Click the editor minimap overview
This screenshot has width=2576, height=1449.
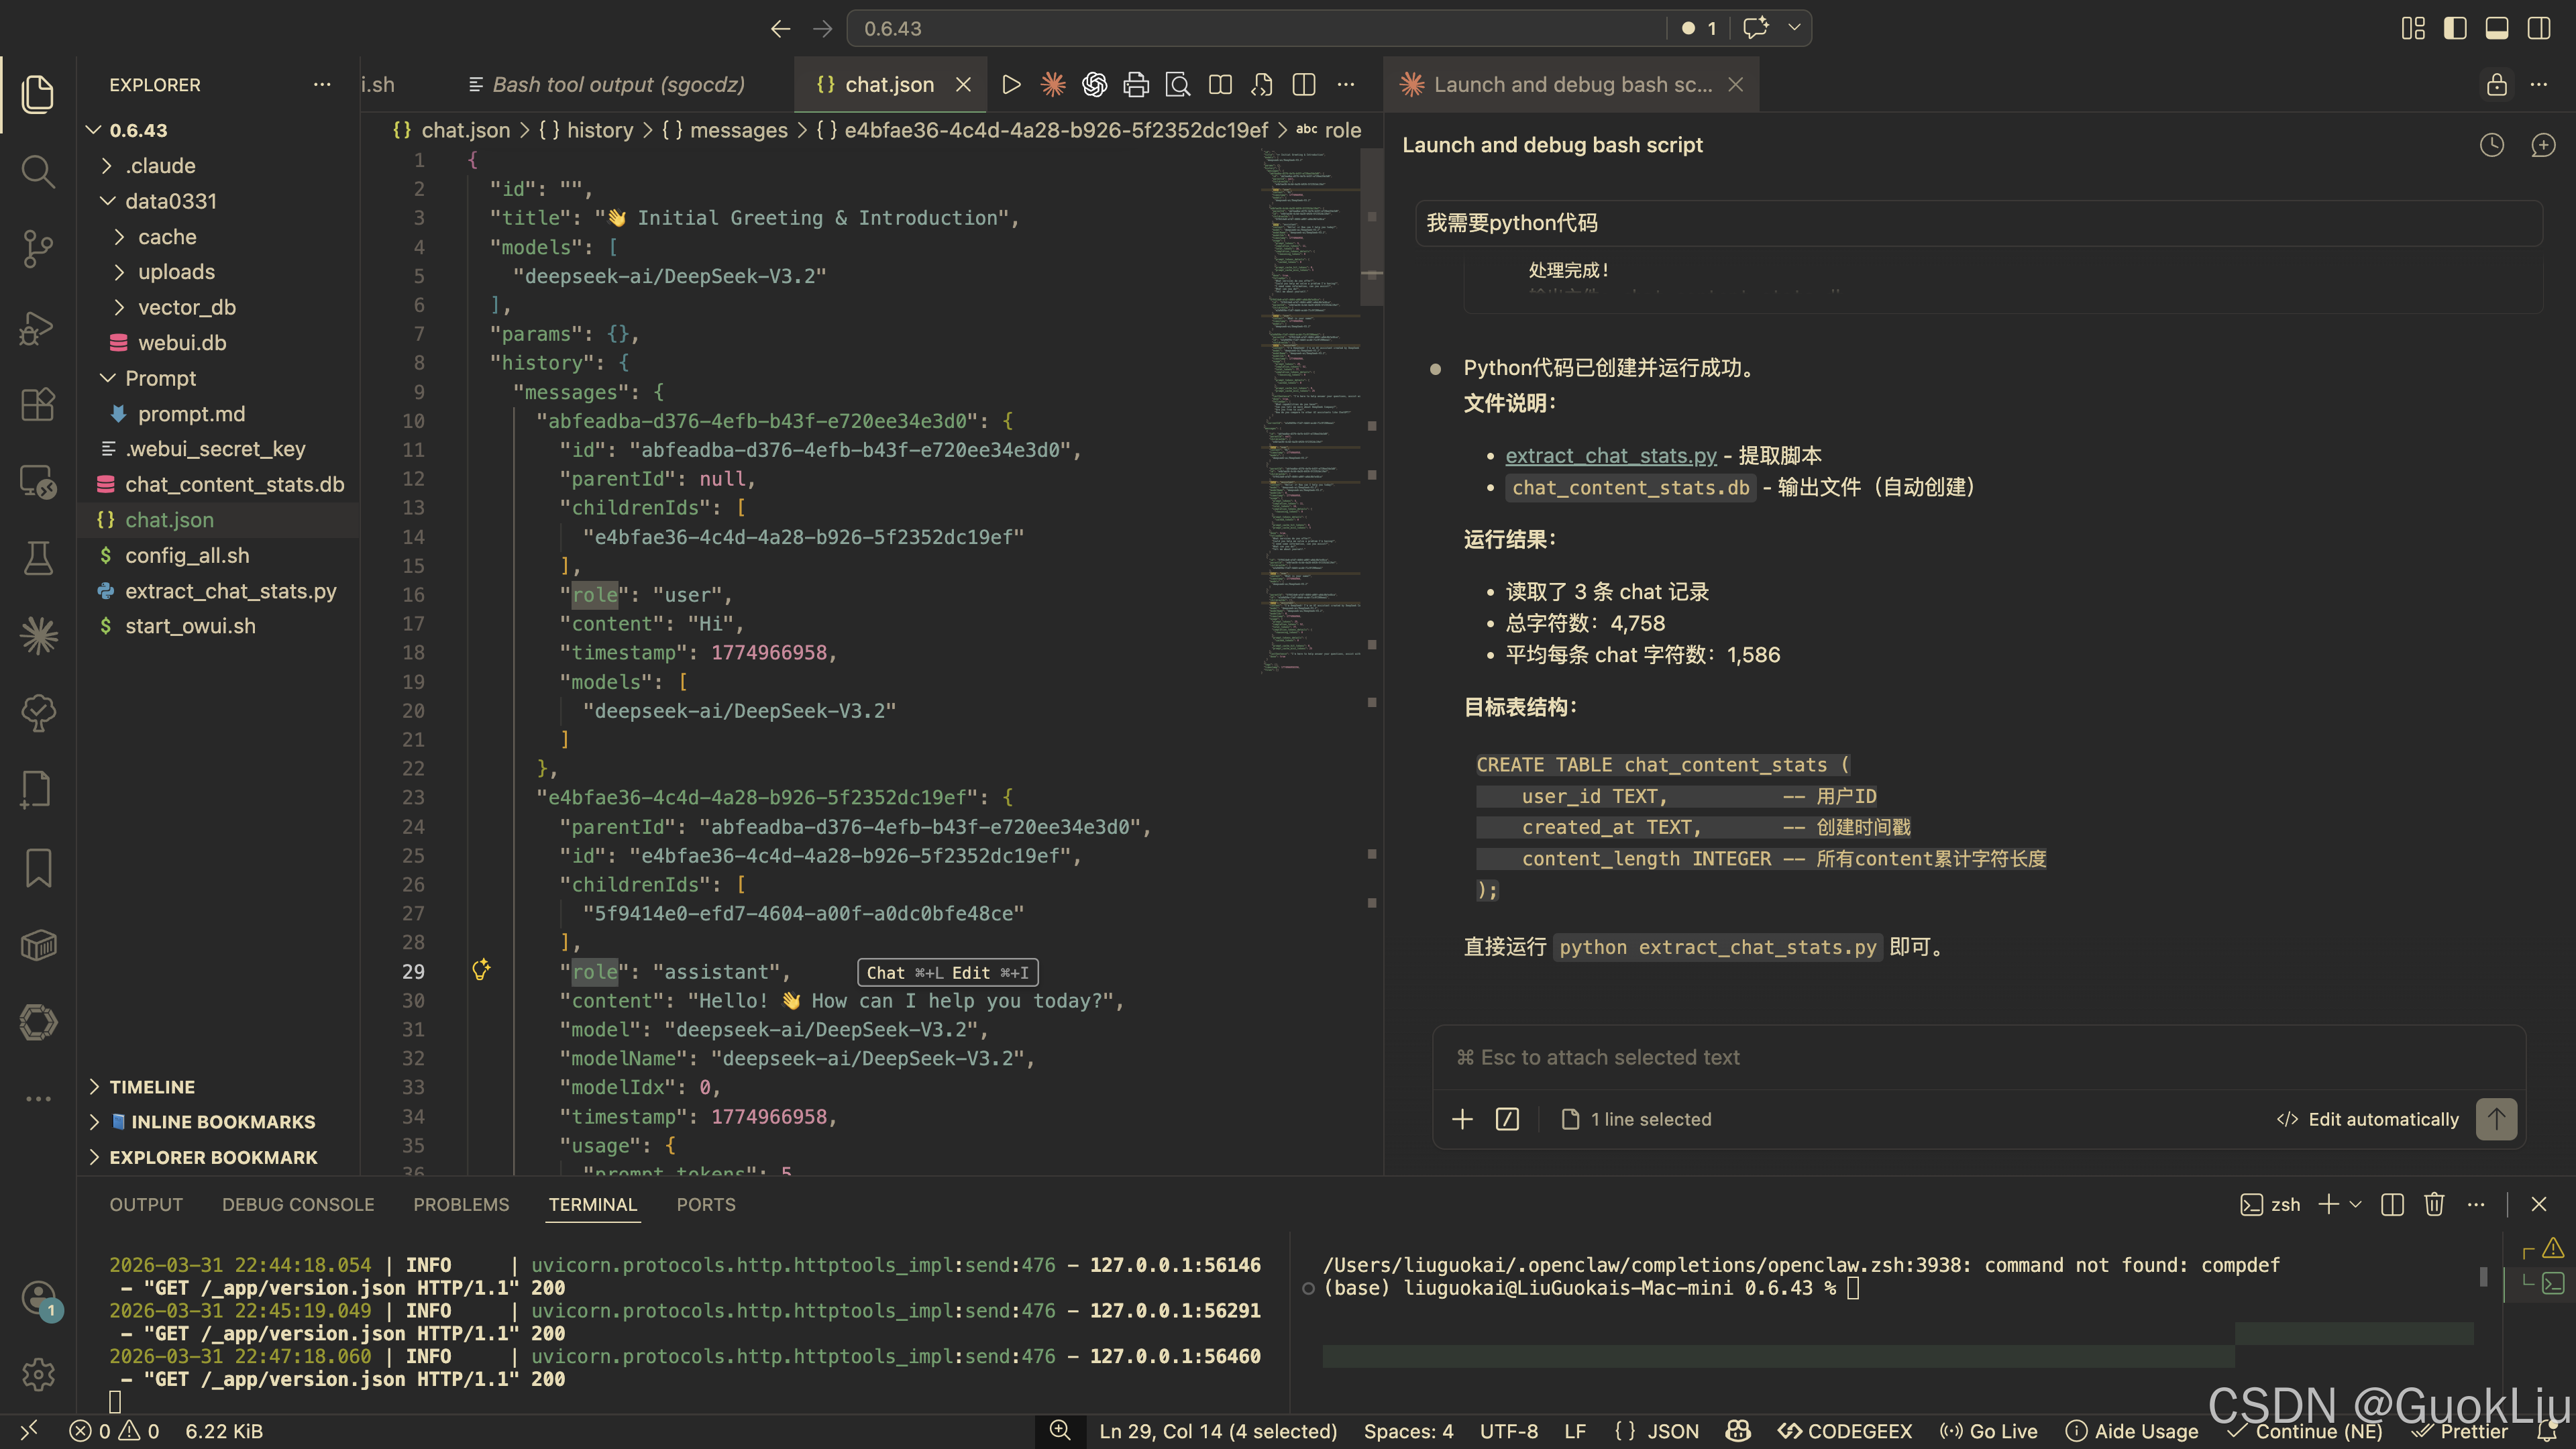click(1310, 400)
